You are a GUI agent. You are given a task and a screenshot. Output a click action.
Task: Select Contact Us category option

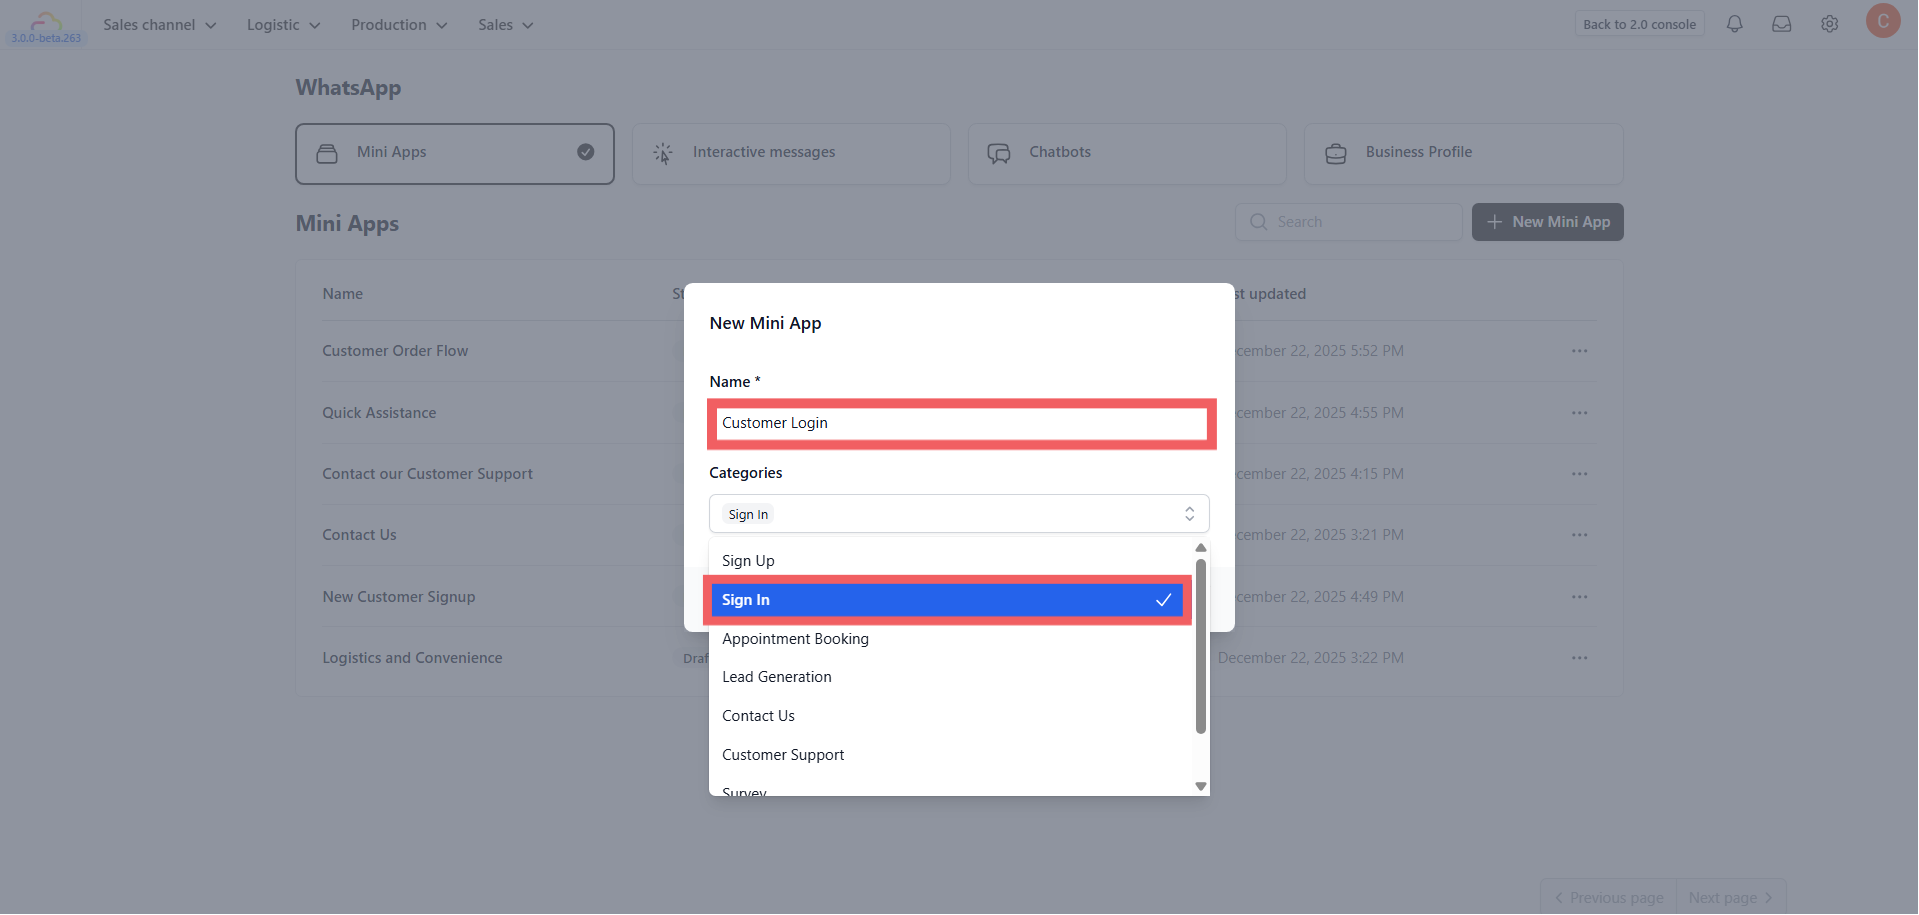click(951, 716)
